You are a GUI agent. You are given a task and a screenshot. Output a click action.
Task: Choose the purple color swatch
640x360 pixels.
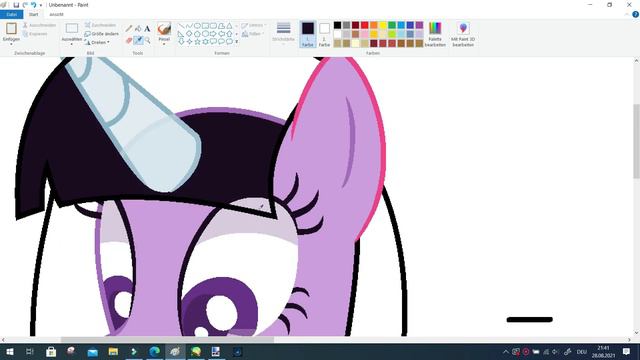point(419,25)
